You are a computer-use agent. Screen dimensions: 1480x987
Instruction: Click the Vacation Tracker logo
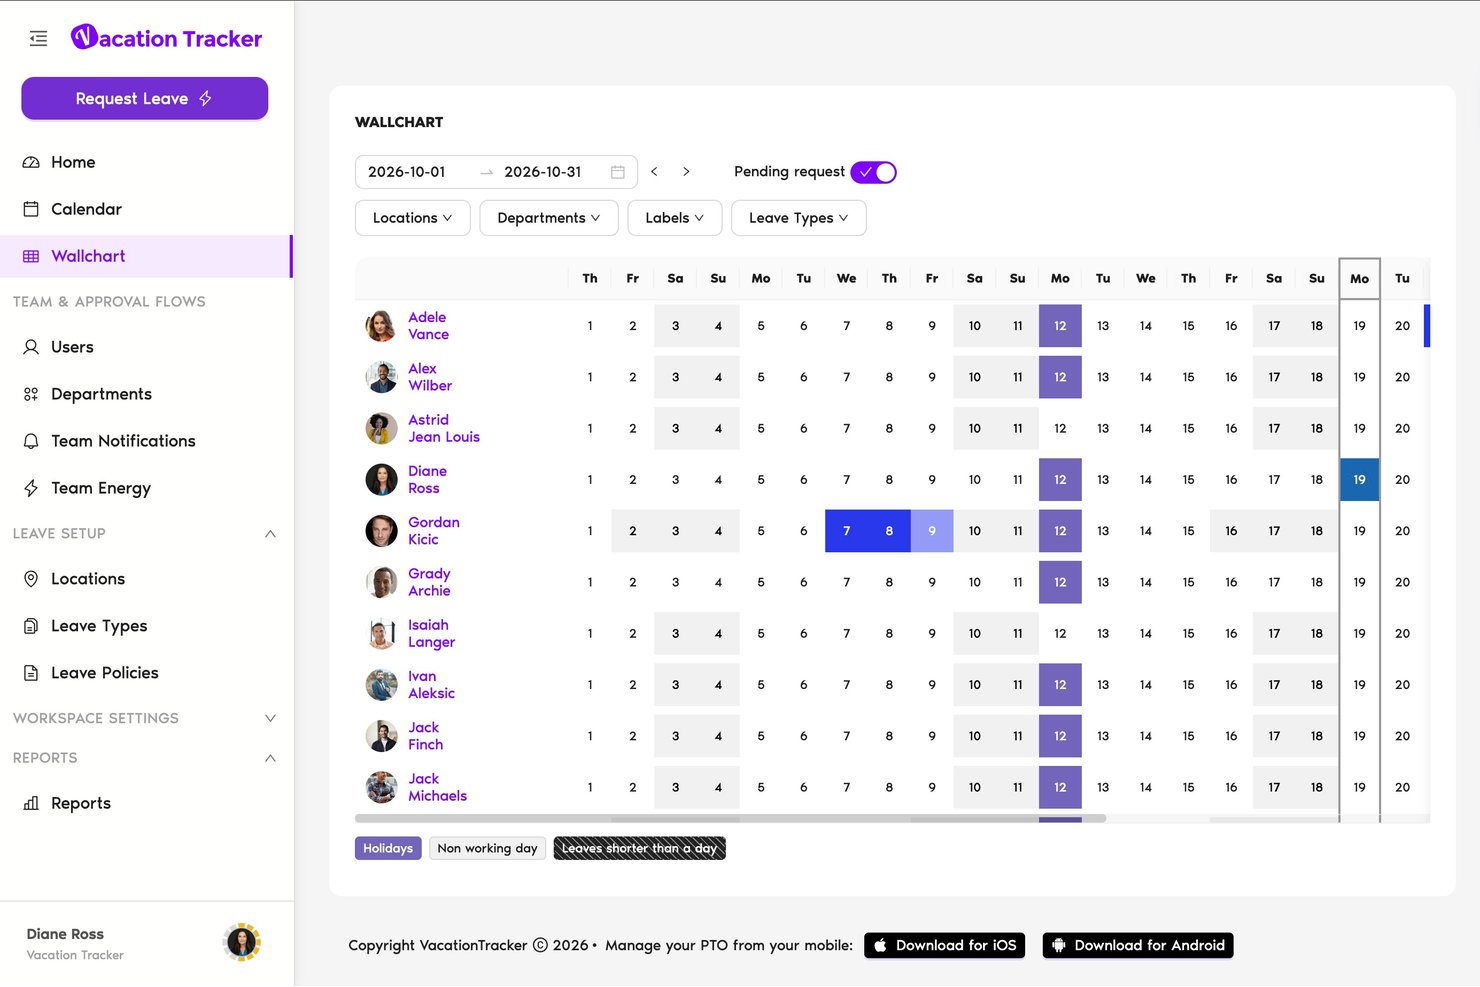[166, 38]
